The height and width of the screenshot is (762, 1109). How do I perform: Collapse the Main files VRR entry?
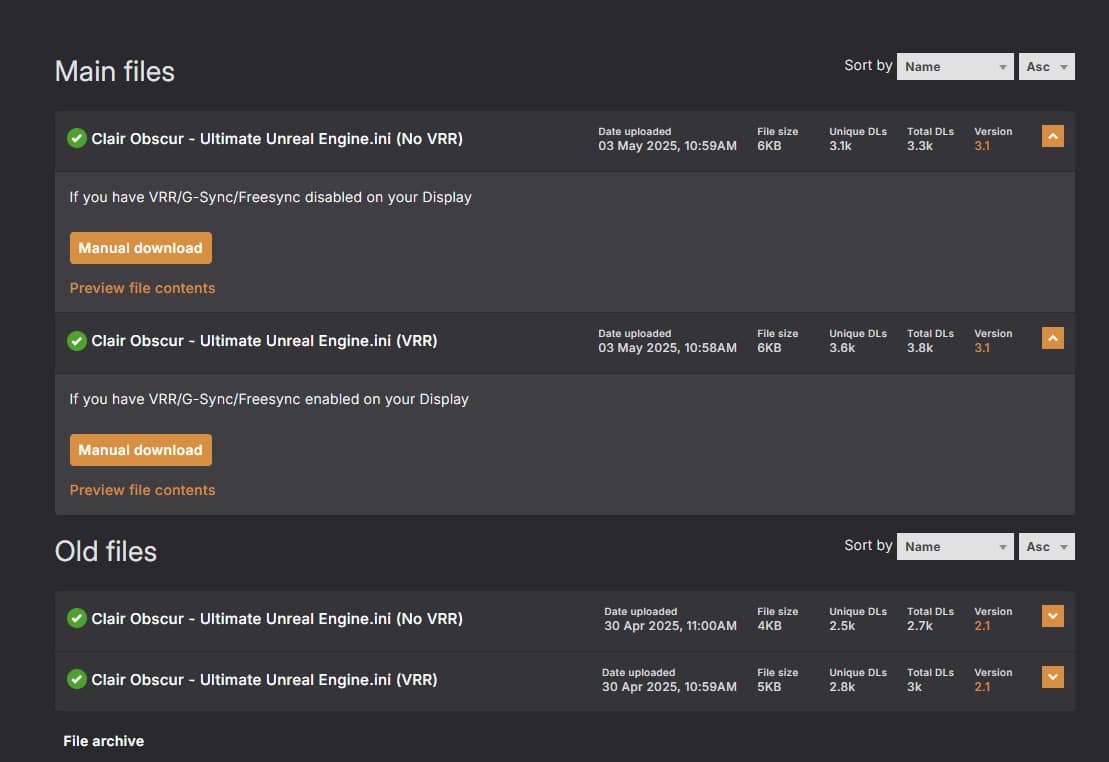1052,338
